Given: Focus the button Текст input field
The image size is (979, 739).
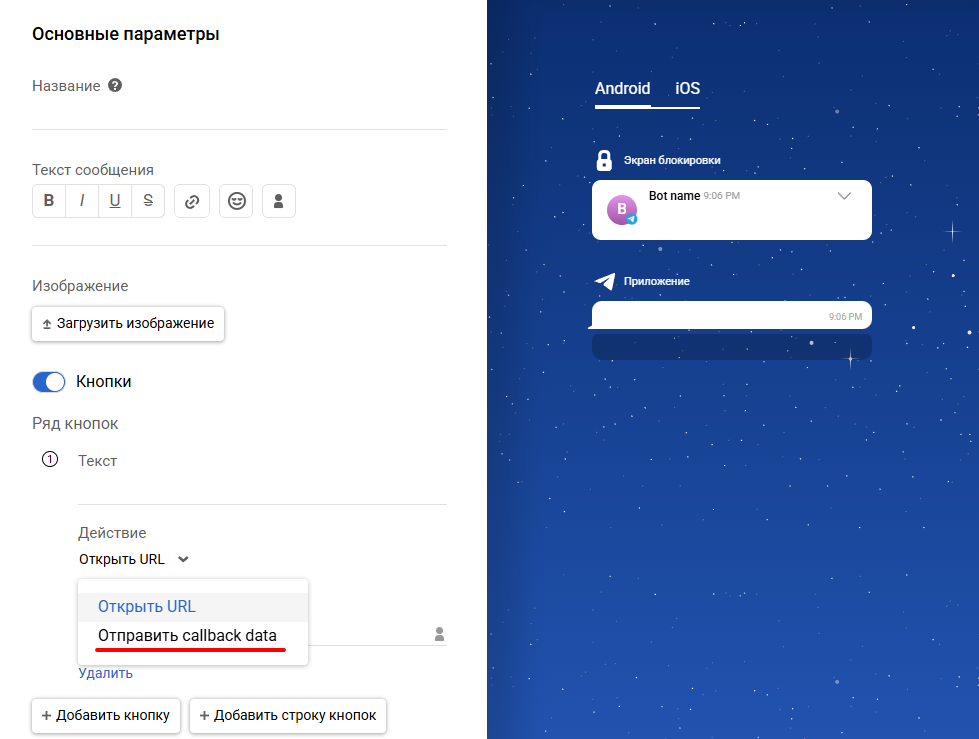Looking at the screenshot, I should [x=262, y=489].
